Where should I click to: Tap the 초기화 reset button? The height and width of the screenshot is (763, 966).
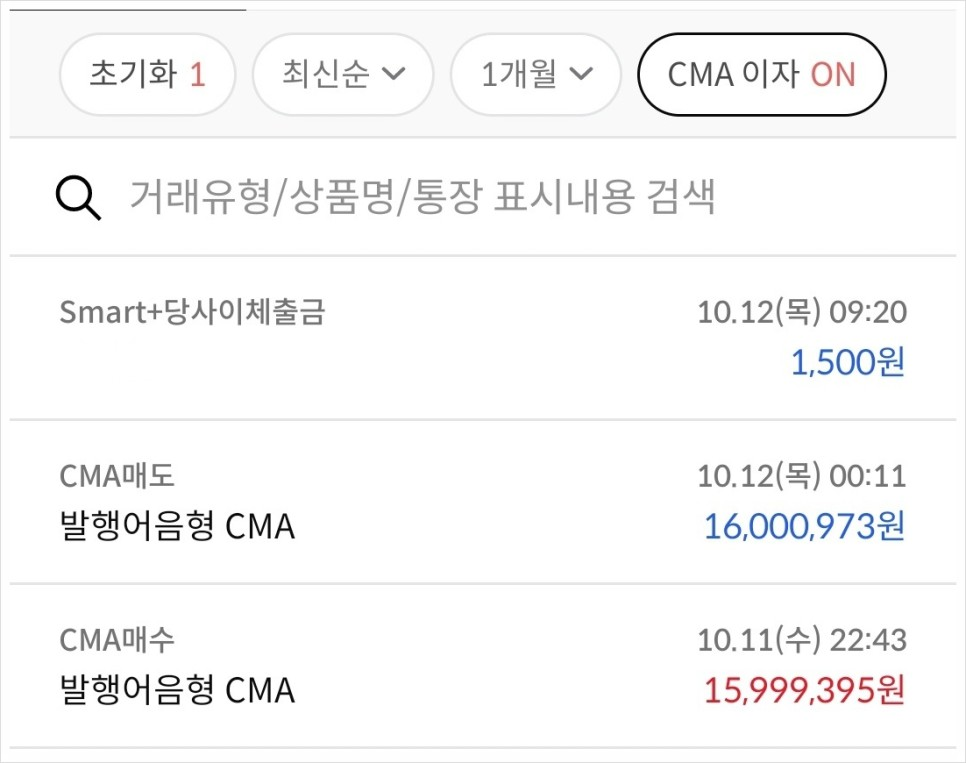click(x=147, y=75)
